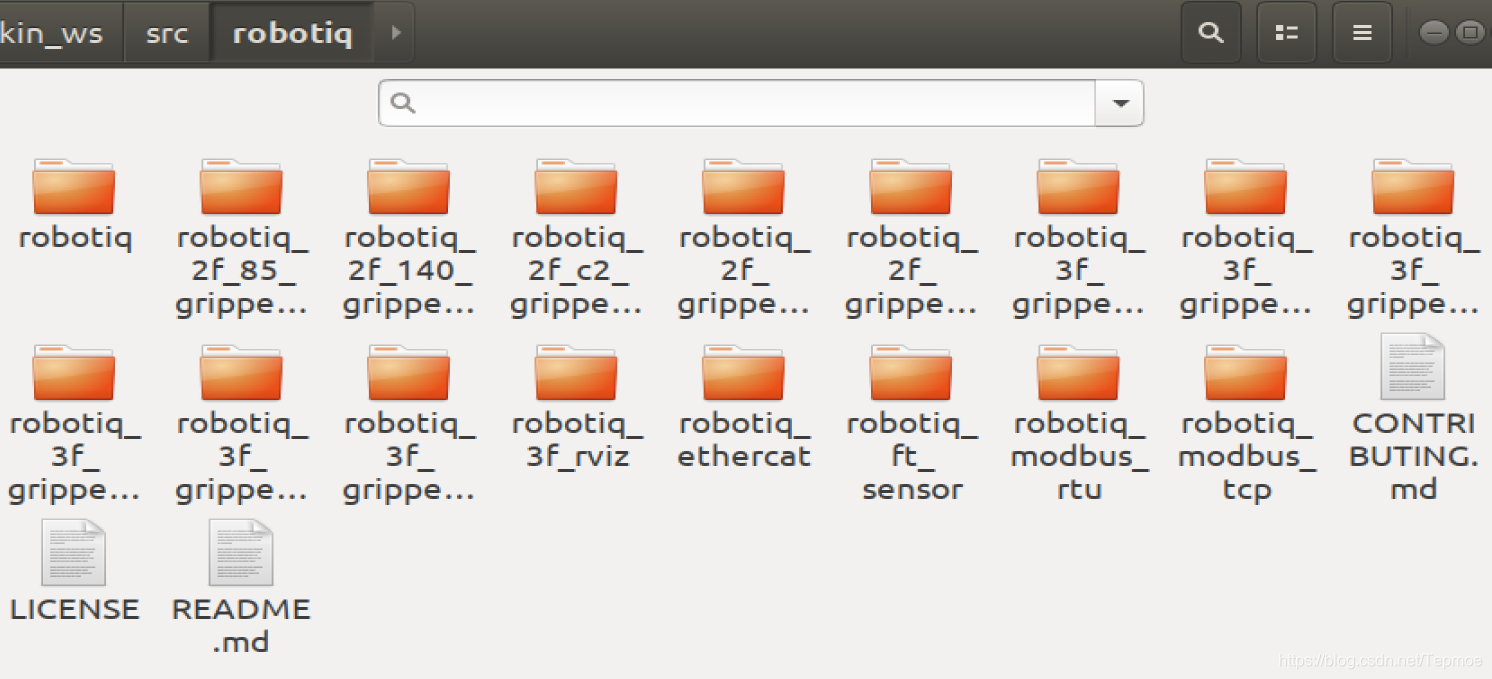Click the robotiq path bar button
The image size is (1492, 679).
293,33
